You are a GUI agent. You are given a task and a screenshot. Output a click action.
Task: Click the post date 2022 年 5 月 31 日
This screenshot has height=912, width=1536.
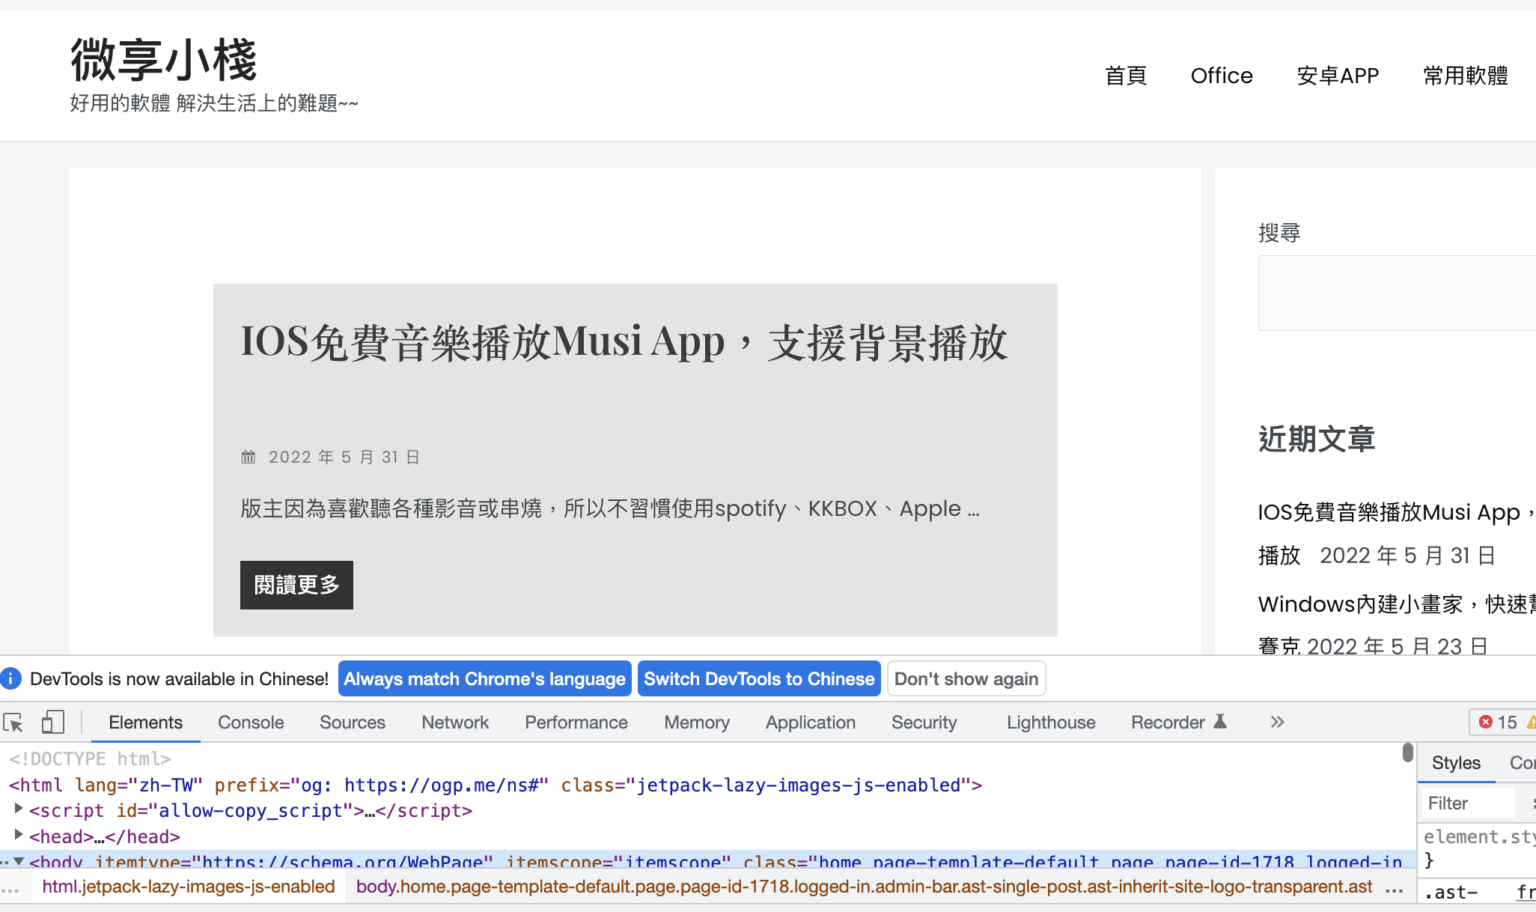344,457
